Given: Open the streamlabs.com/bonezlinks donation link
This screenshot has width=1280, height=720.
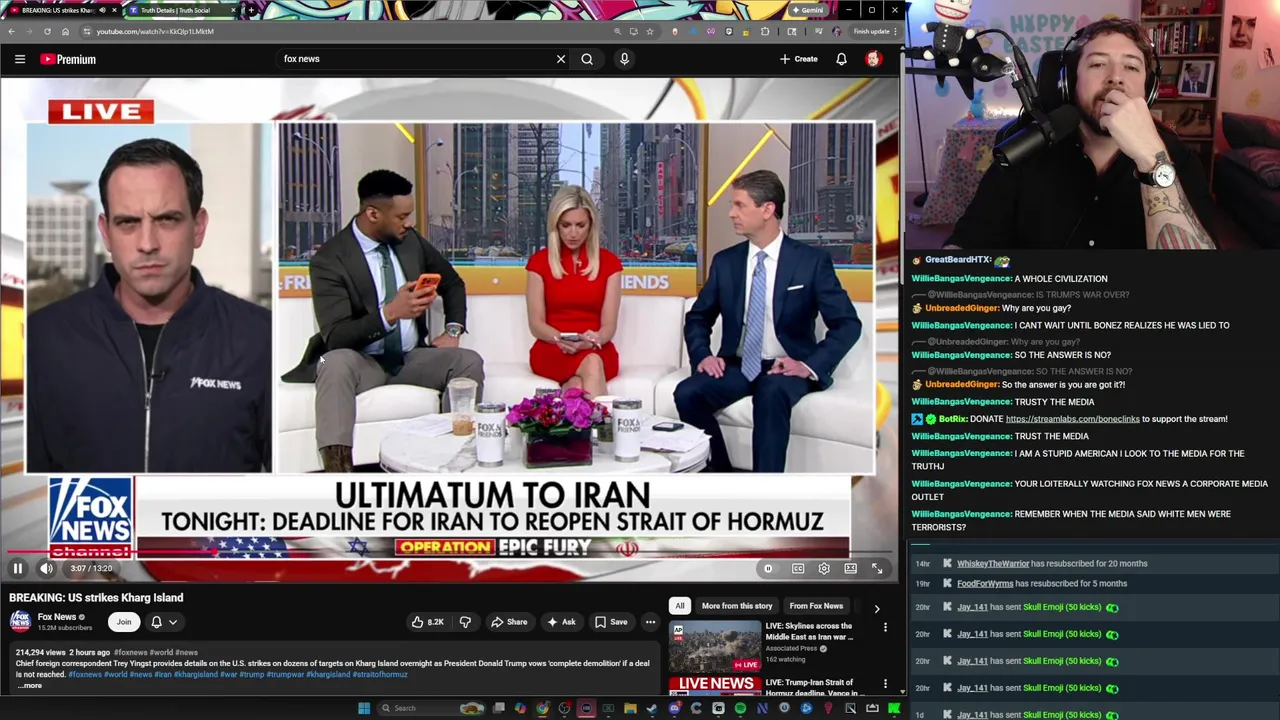Looking at the screenshot, I should coord(1072,419).
